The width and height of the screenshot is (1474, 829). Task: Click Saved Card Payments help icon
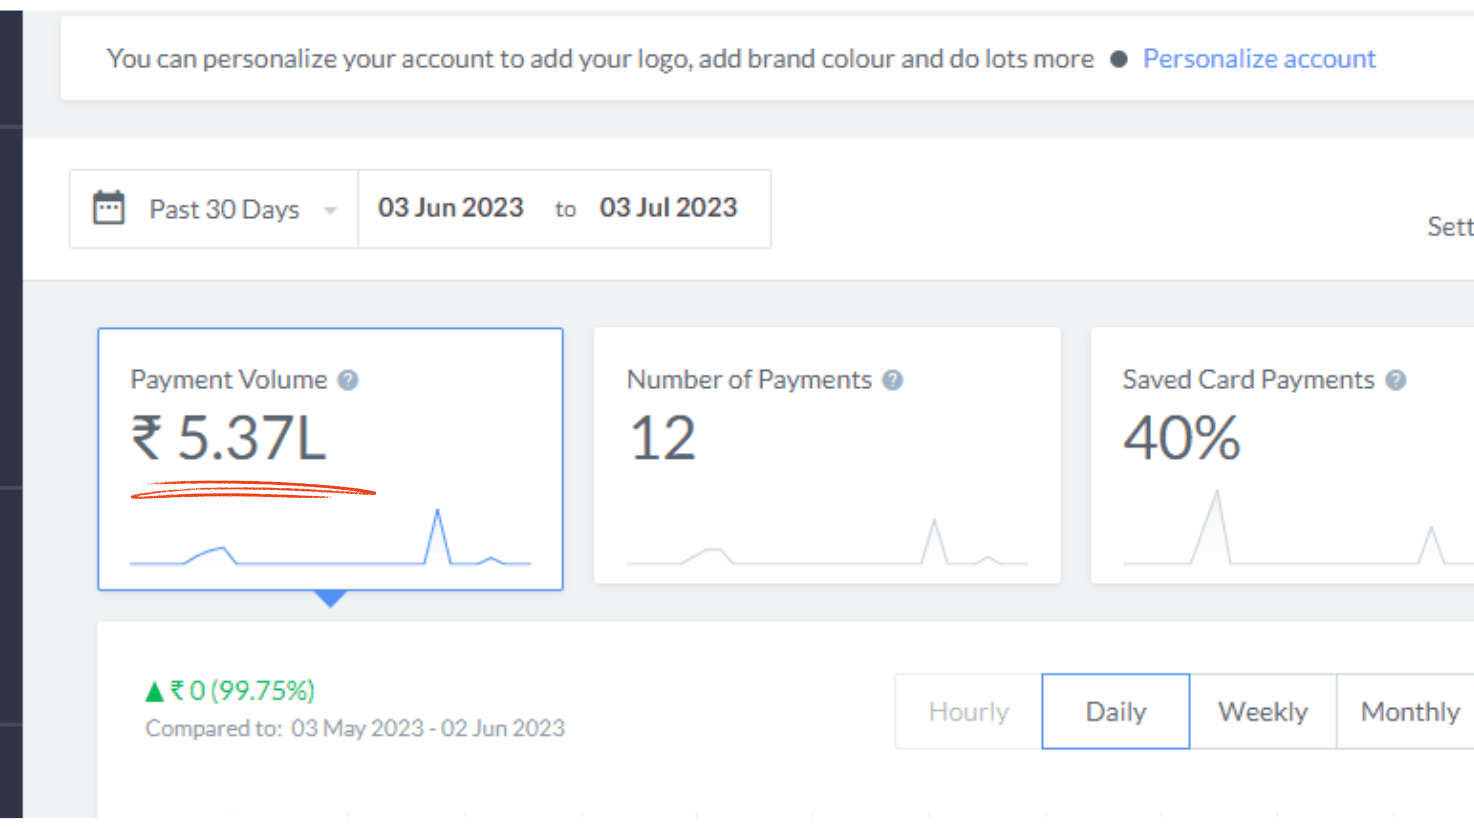coord(1396,380)
